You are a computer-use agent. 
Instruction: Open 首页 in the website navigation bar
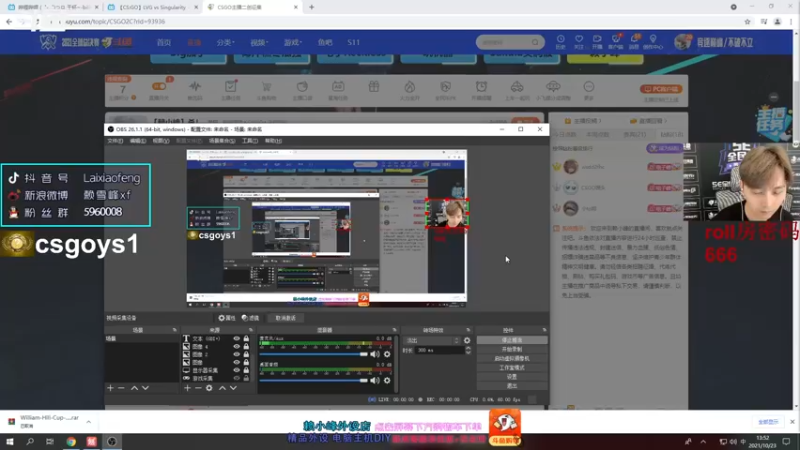[x=164, y=42]
